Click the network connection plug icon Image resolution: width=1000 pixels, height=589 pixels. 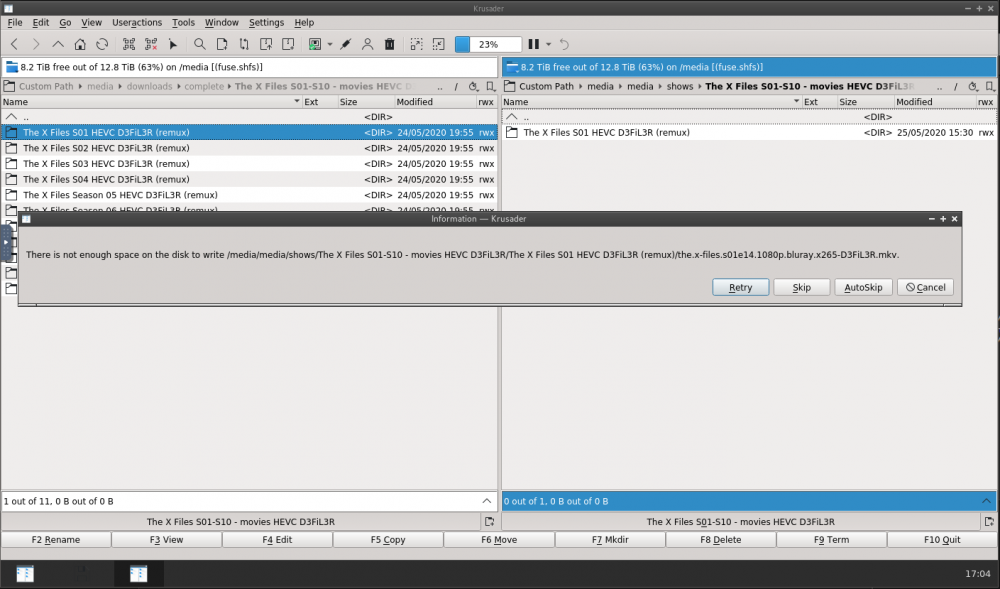click(346, 45)
